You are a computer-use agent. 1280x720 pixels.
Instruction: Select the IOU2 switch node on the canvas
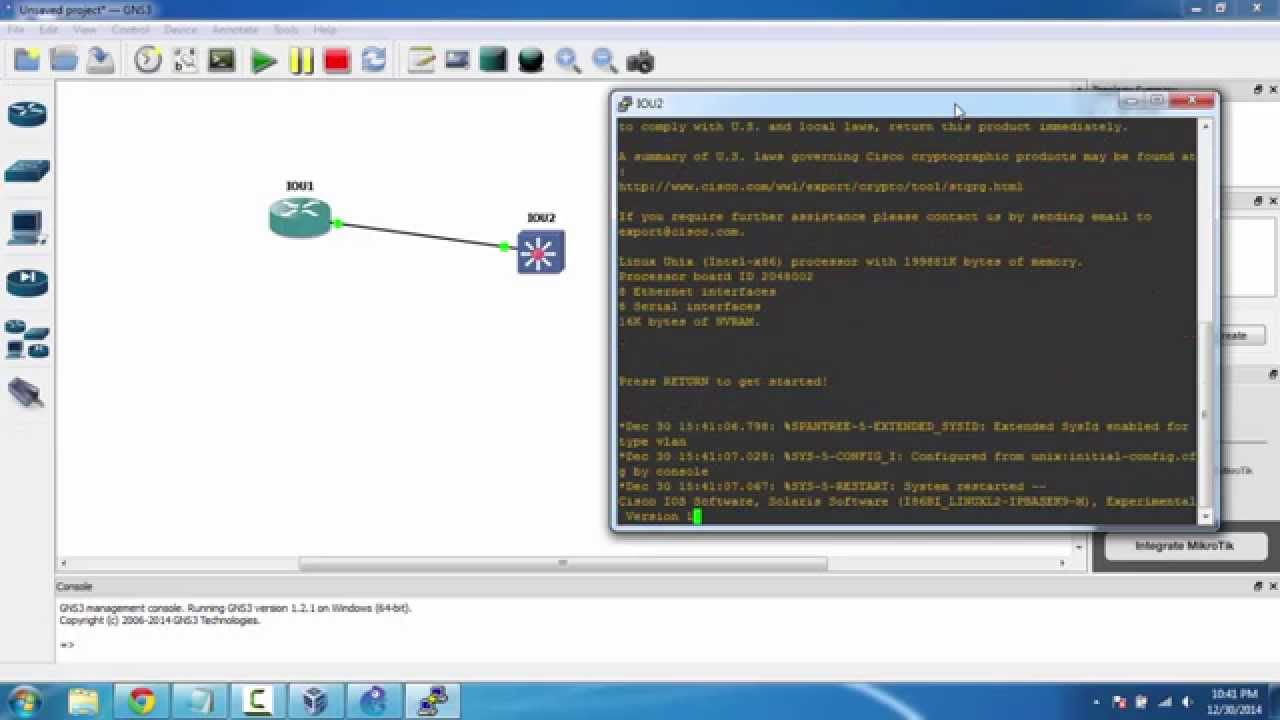(541, 252)
